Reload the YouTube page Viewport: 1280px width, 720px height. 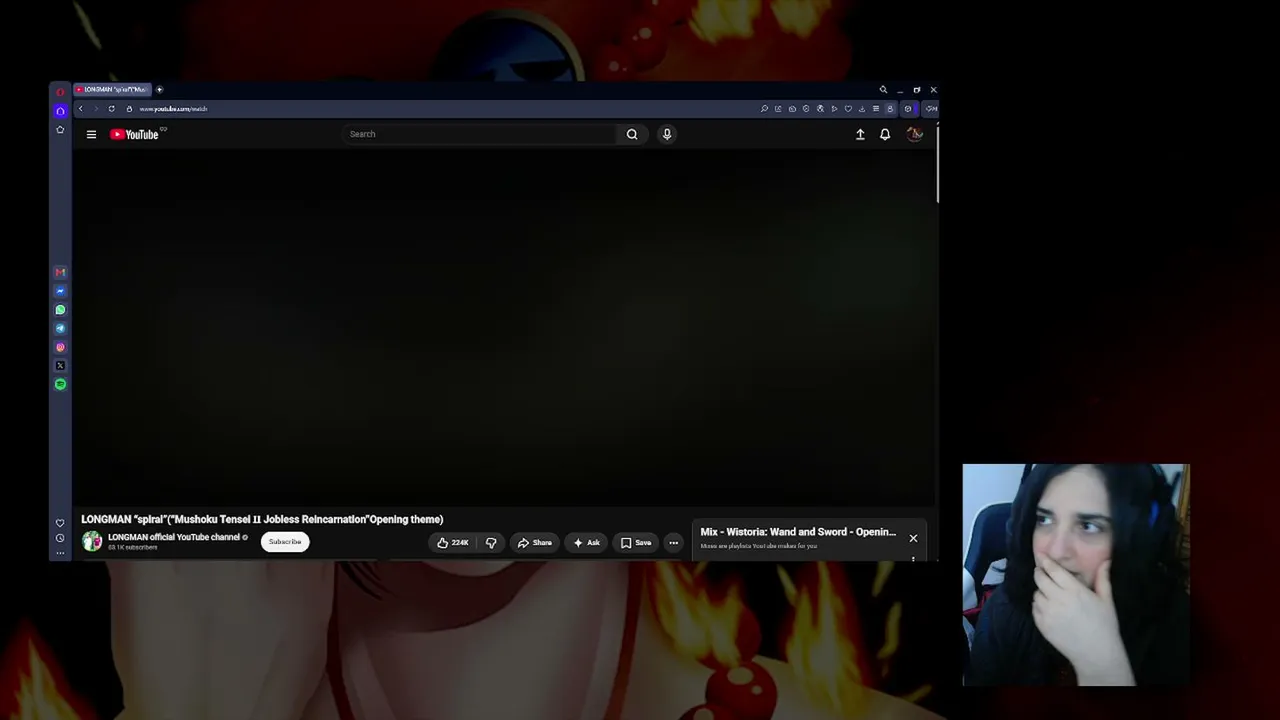111,109
